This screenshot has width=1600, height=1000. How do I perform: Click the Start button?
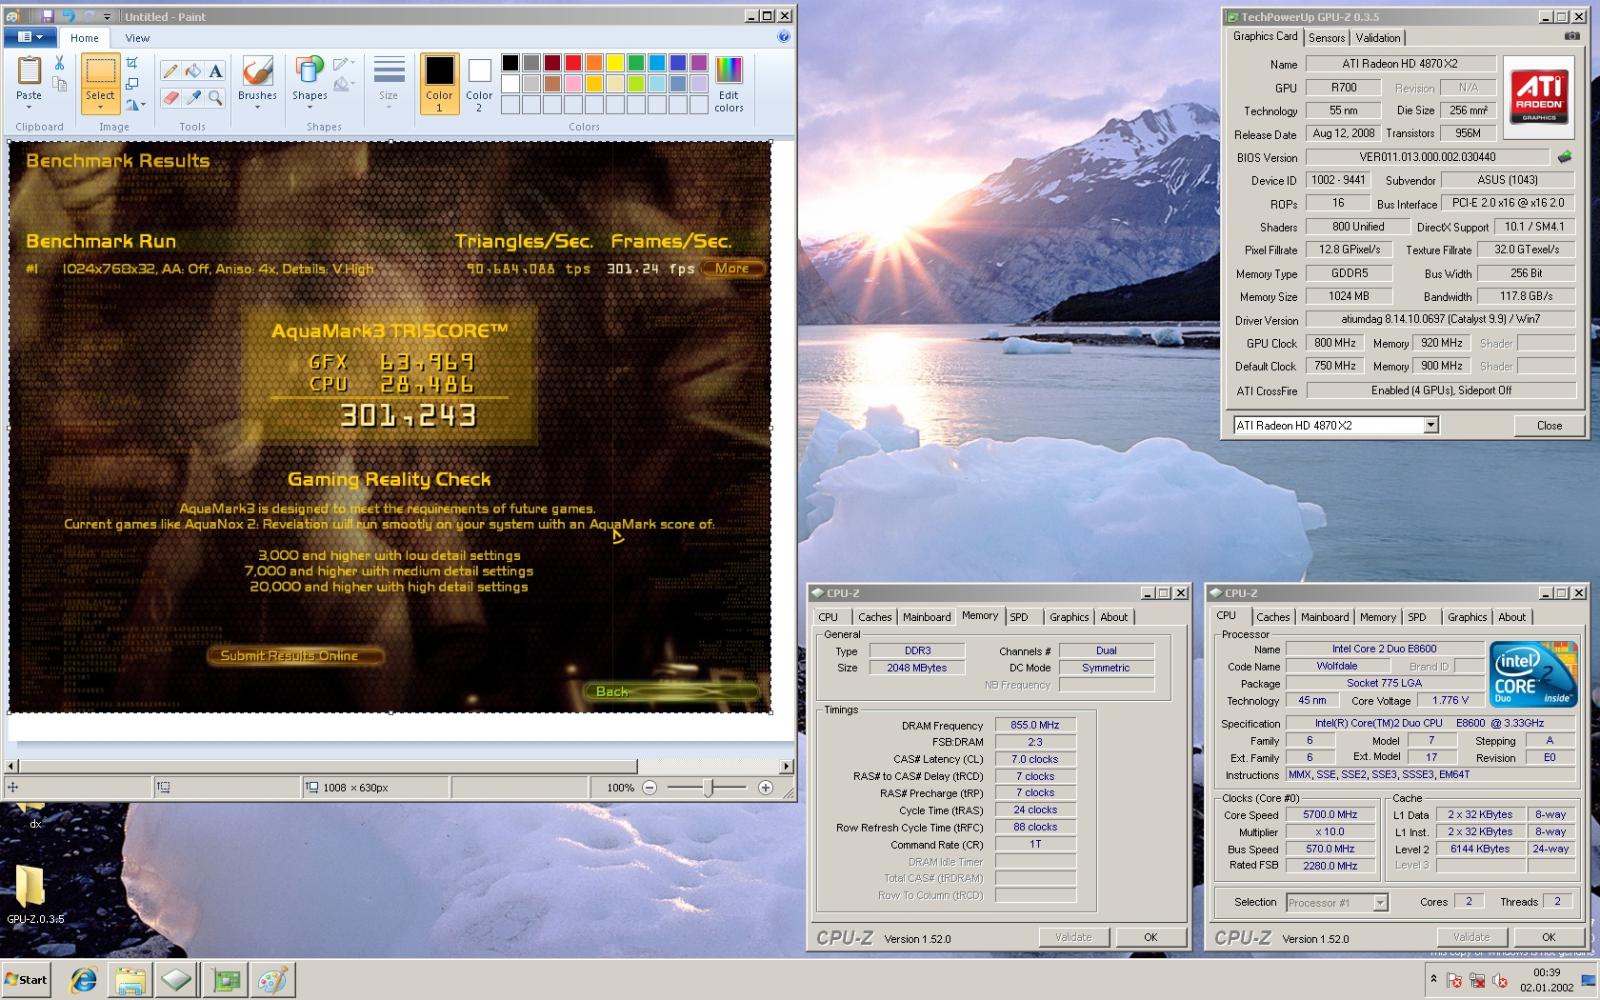[x=26, y=980]
